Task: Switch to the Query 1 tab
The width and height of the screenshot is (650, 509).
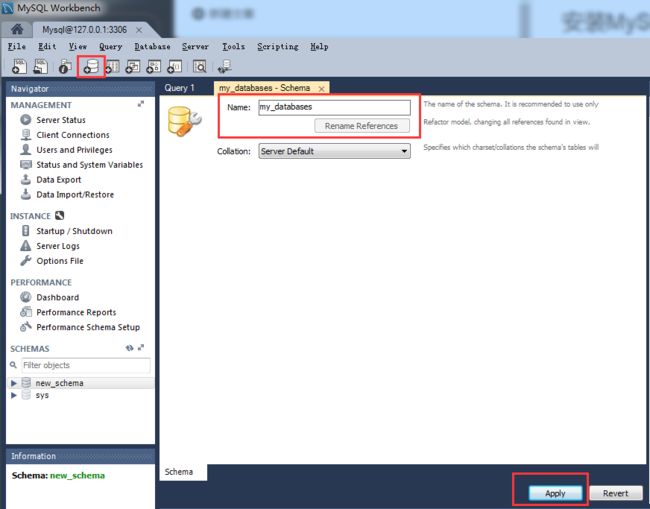Action: tap(179, 88)
